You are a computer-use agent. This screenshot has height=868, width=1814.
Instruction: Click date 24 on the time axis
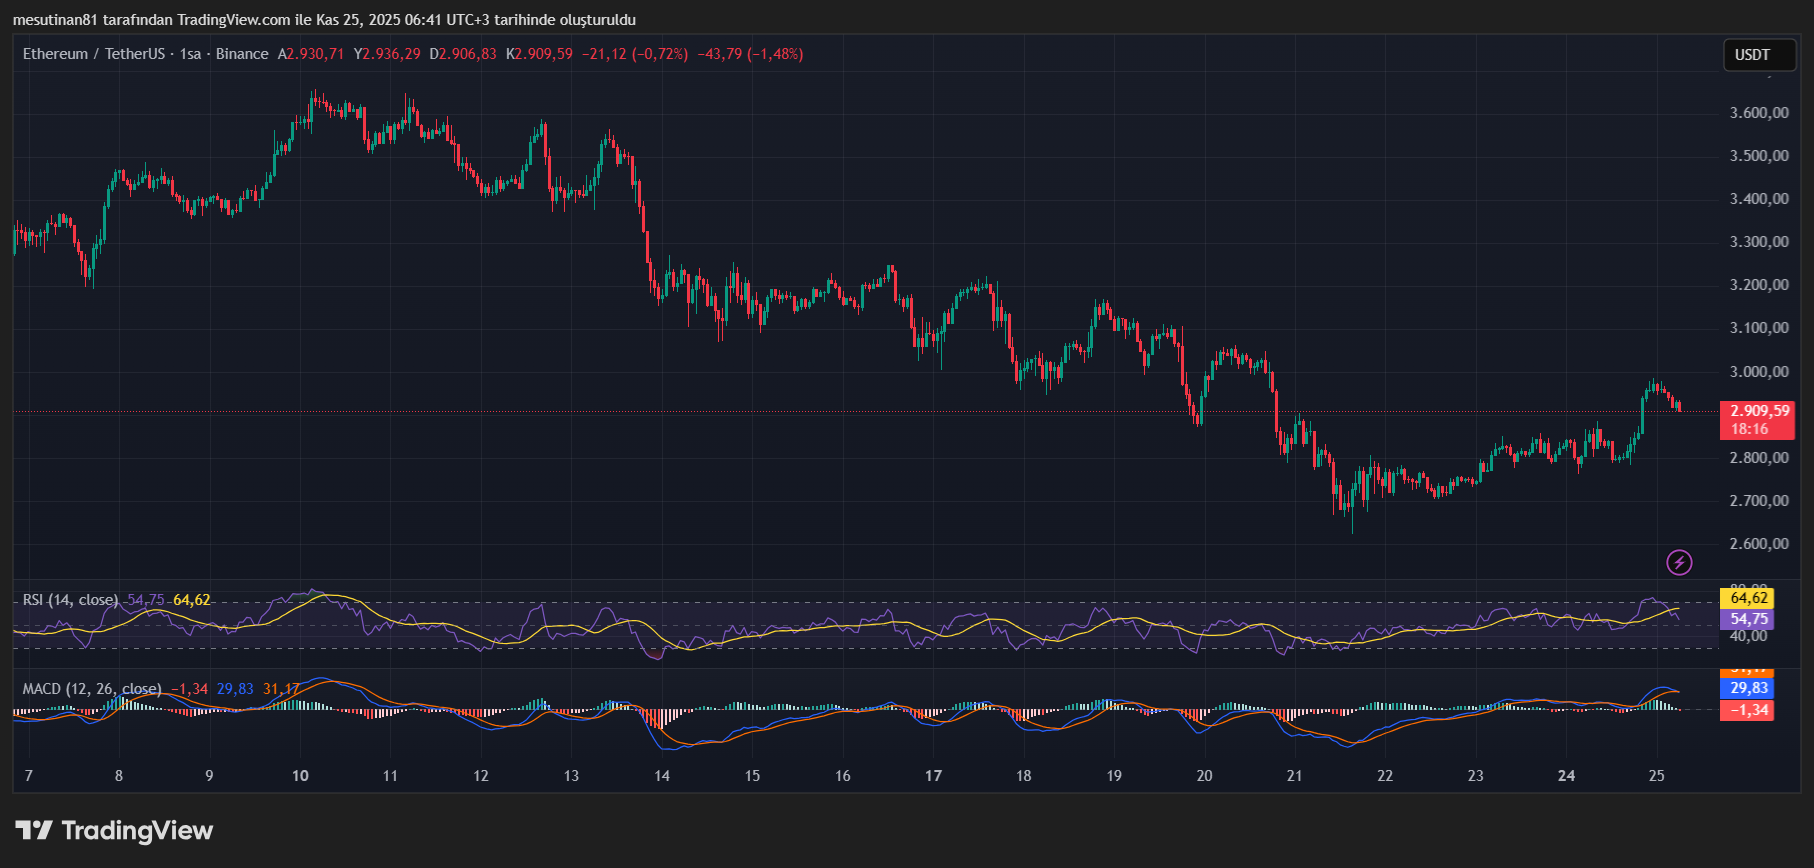1566,776
